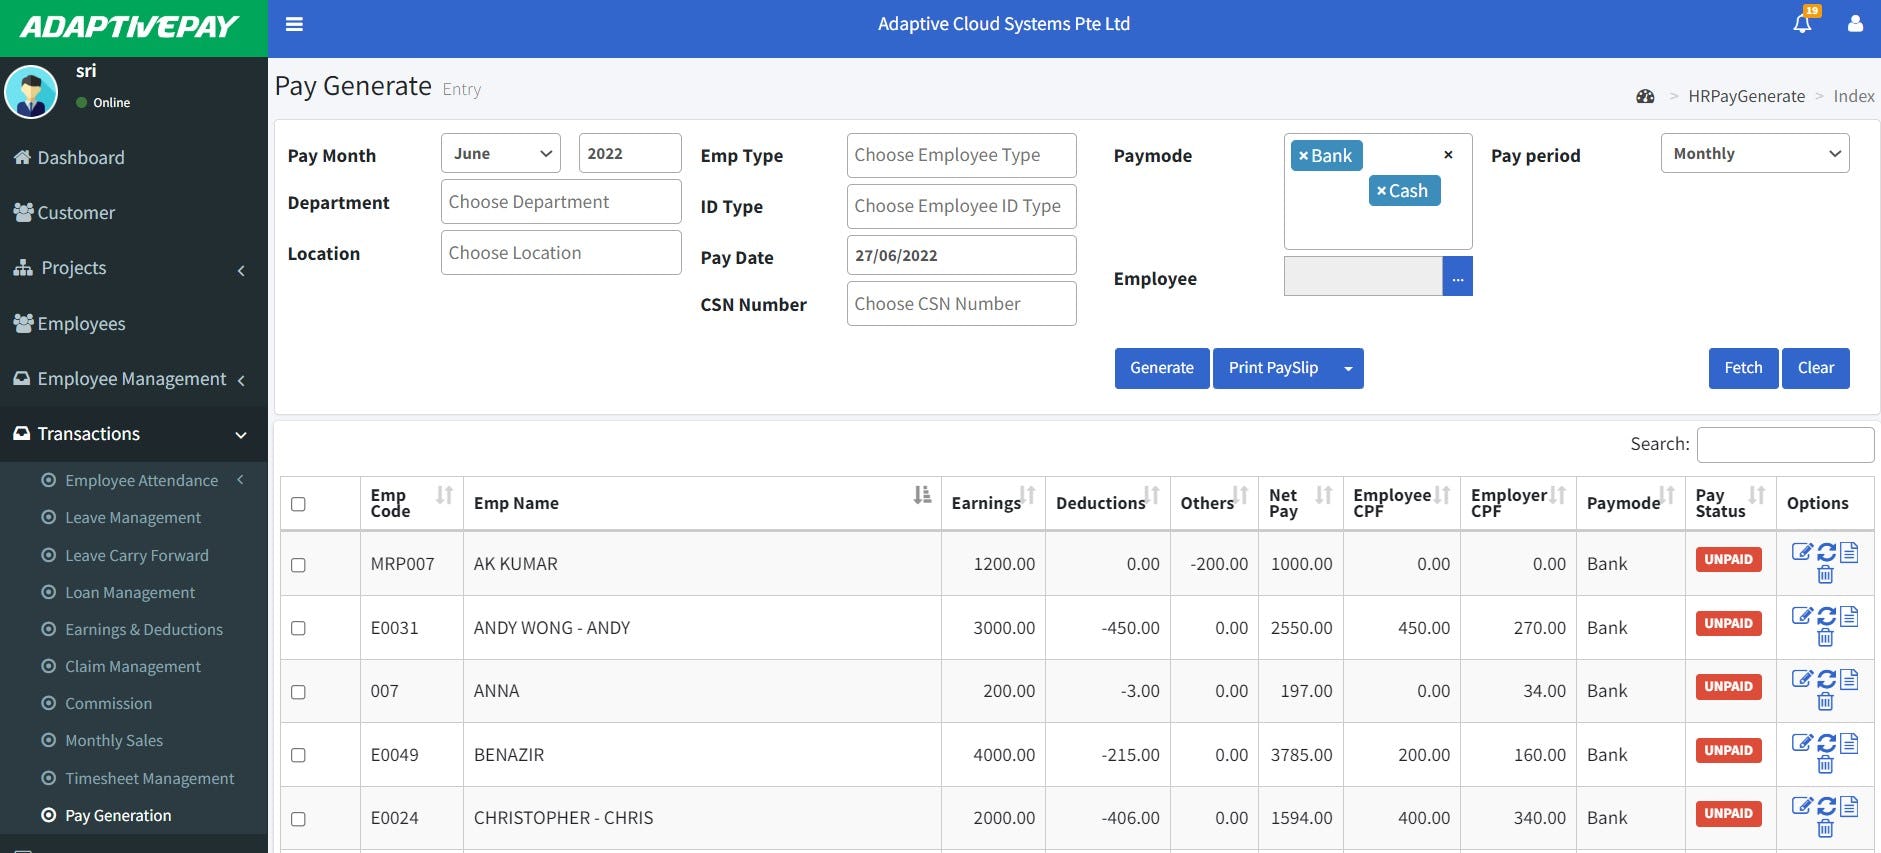Open the Choose Employee ID Type selector
Image resolution: width=1881 pixels, height=853 pixels.
pyautogui.click(x=961, y=206)
